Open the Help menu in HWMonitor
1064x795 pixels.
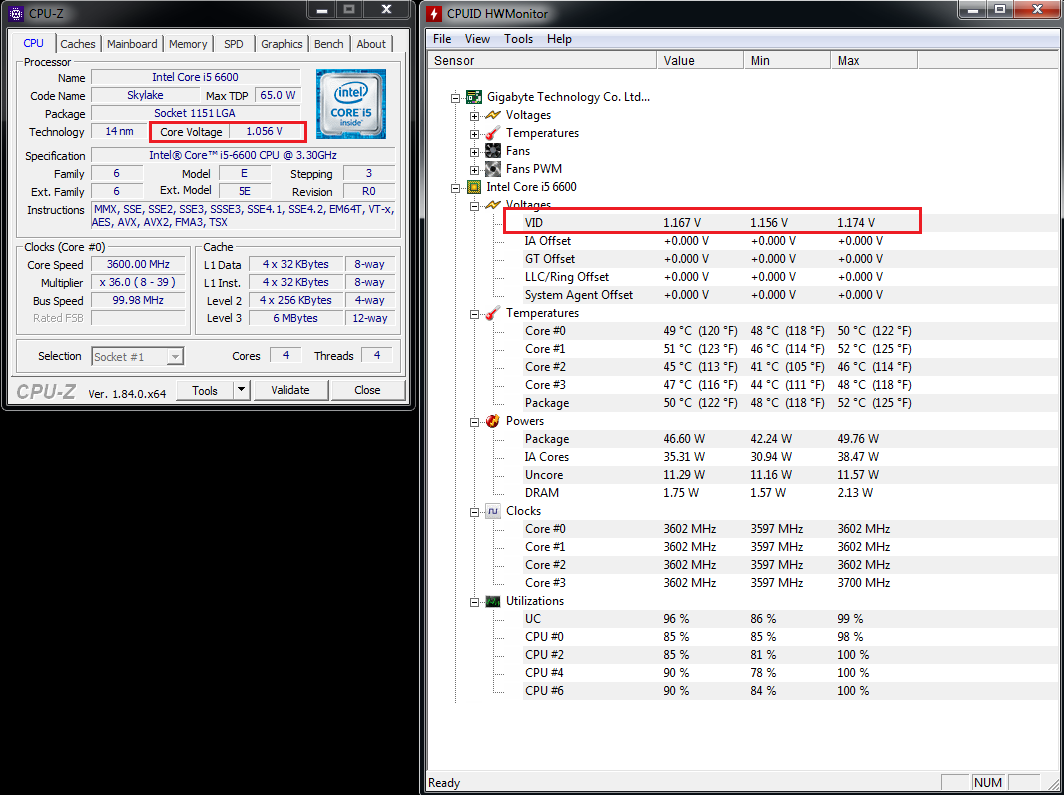pos(559,39)
